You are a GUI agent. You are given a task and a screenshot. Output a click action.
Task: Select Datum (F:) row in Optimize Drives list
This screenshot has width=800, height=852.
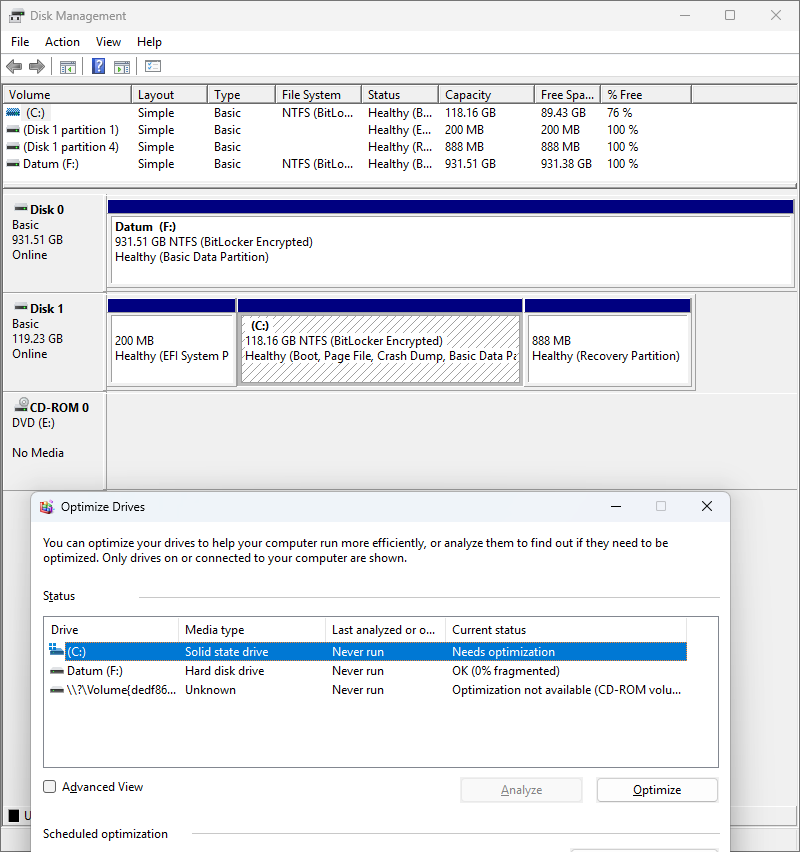click(x=367, y=671)
